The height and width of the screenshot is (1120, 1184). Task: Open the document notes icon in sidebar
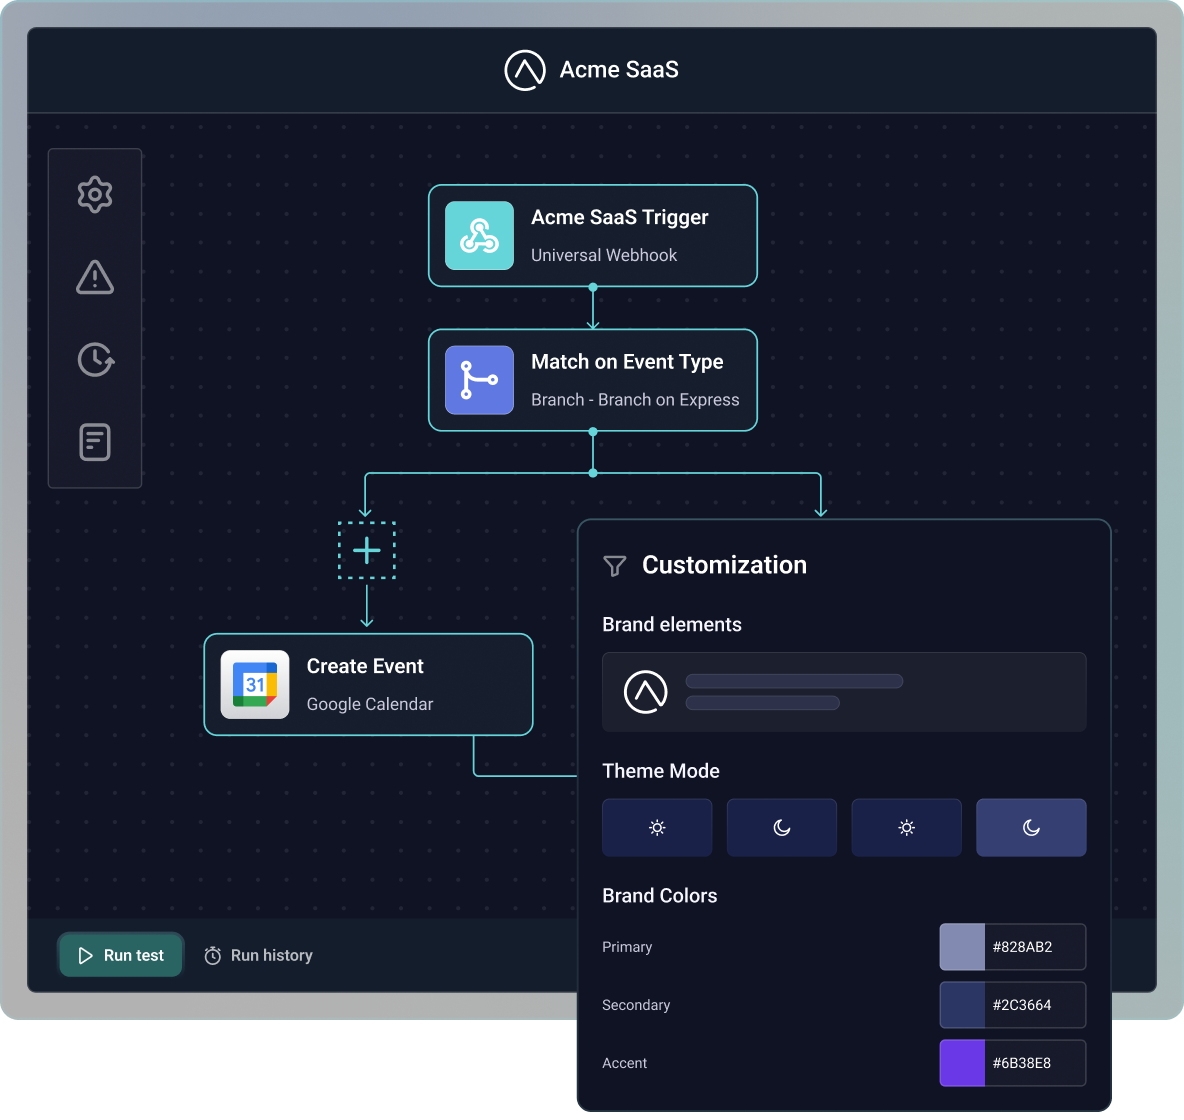click(x=94, y=442)
